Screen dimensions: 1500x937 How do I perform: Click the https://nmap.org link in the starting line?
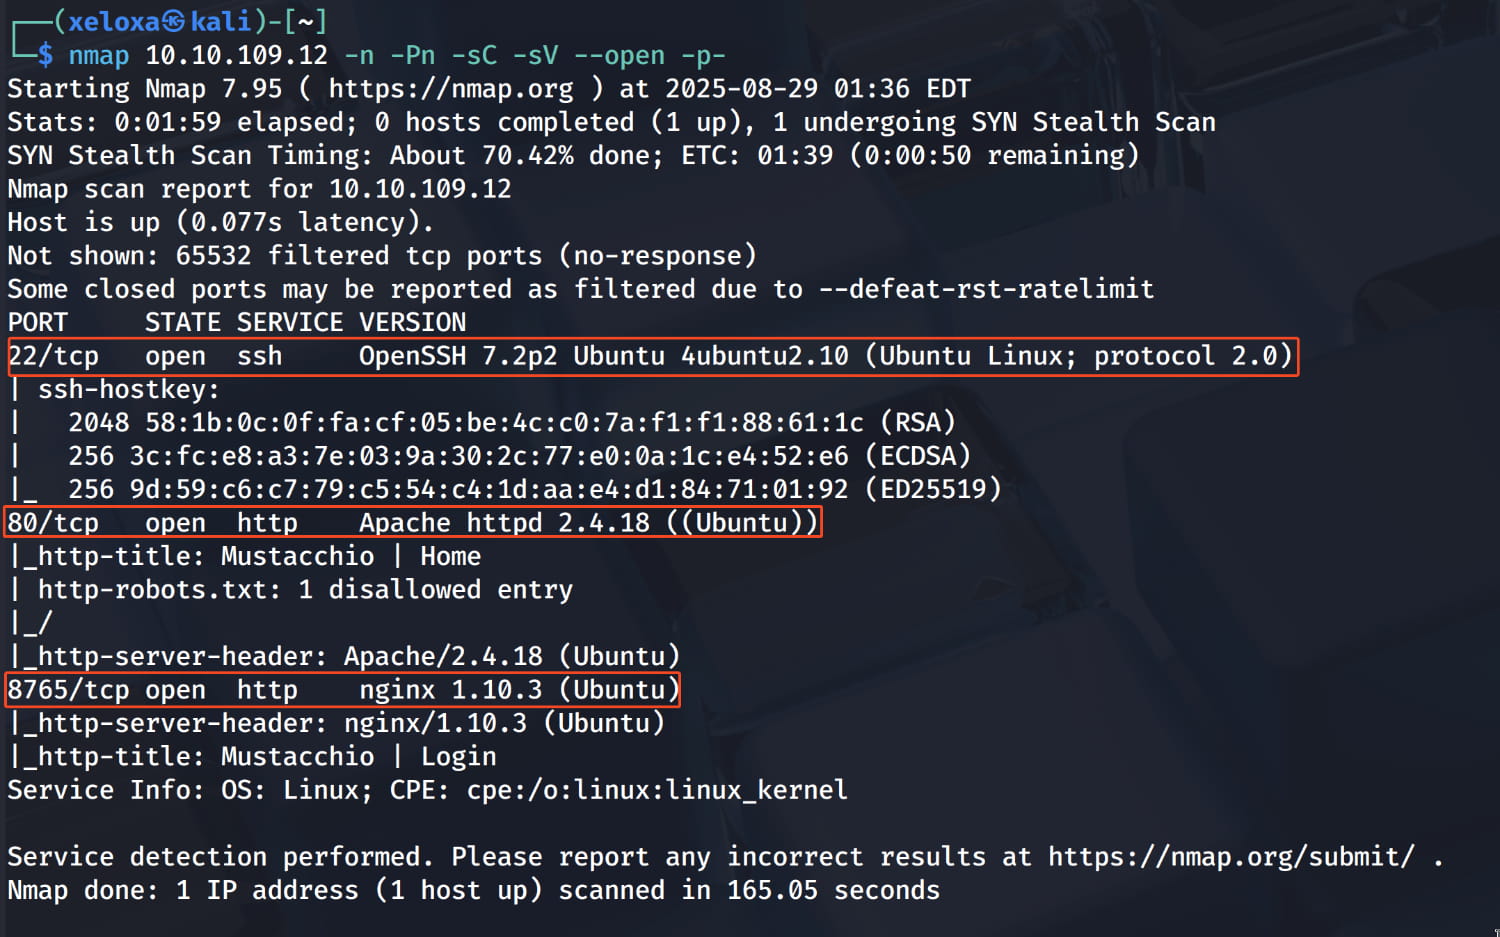pyautogui.click(x=451, y=89)
